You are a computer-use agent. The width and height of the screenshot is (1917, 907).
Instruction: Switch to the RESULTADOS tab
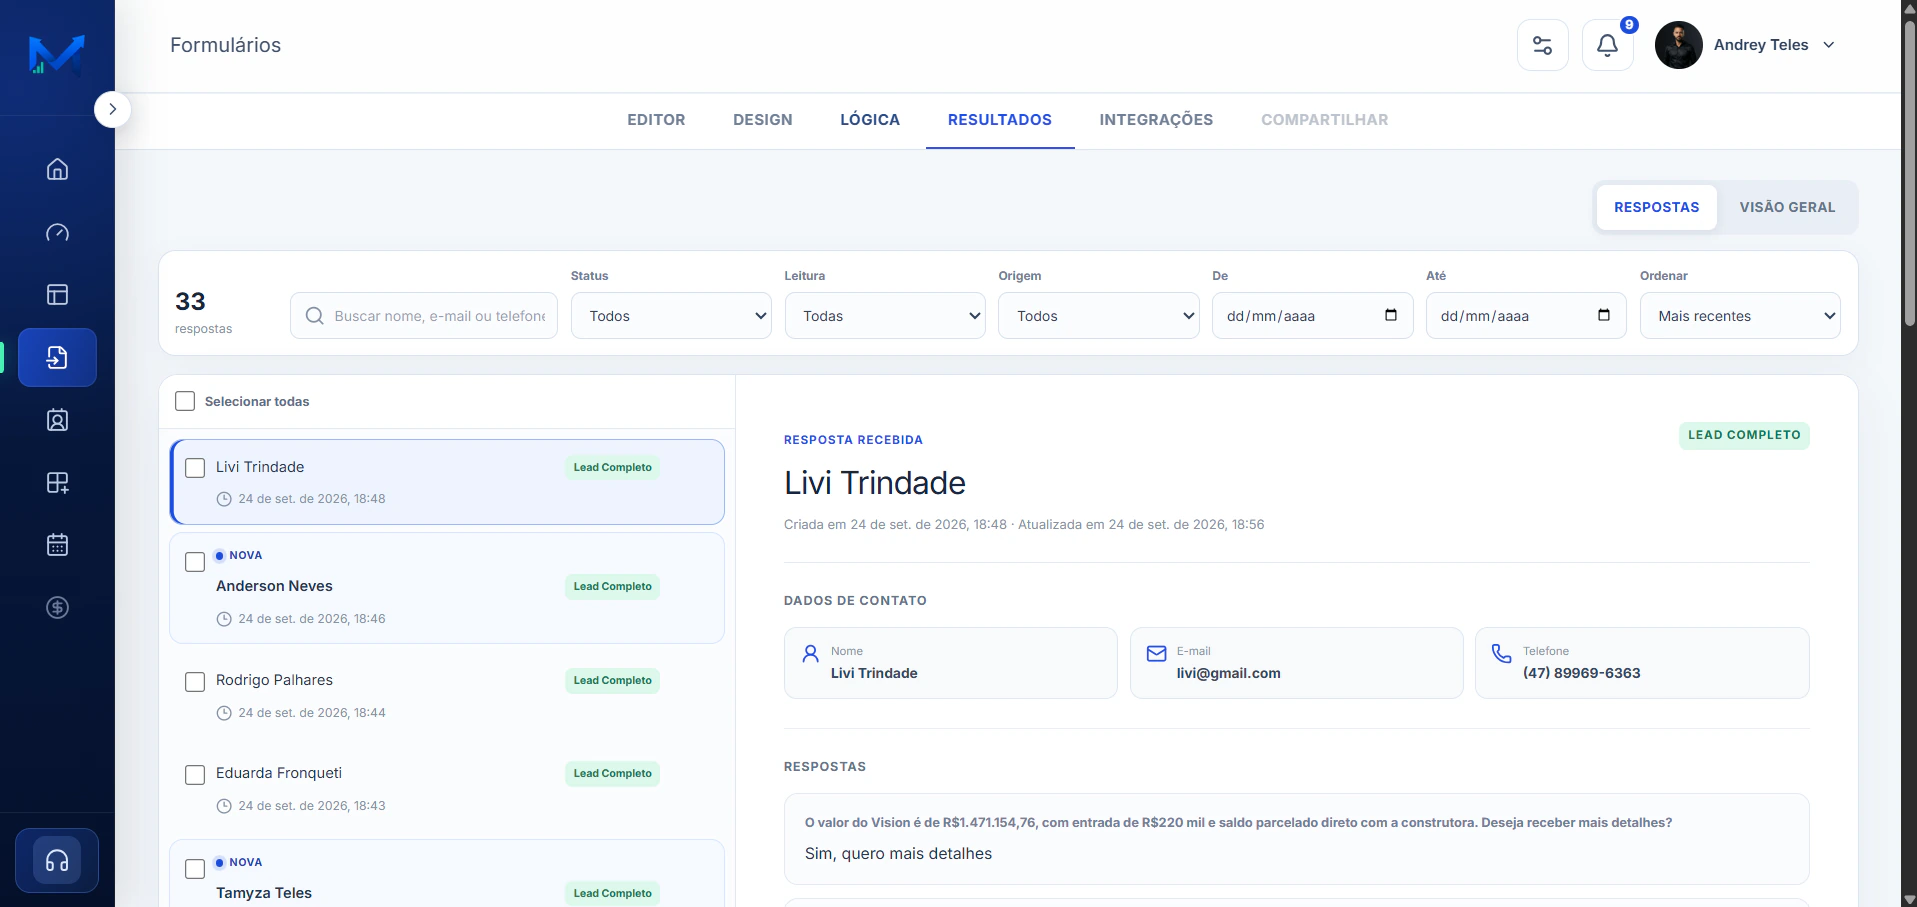tap(1000, 120)
